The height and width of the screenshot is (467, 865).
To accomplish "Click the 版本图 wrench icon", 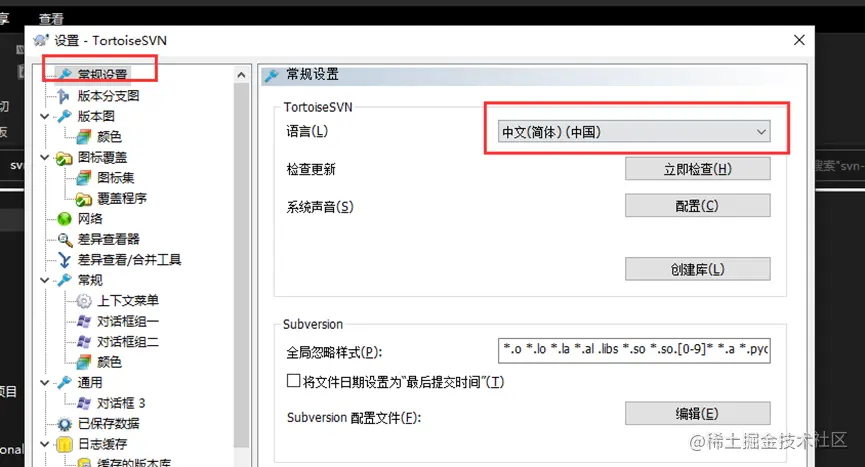I will click(65, 116).
